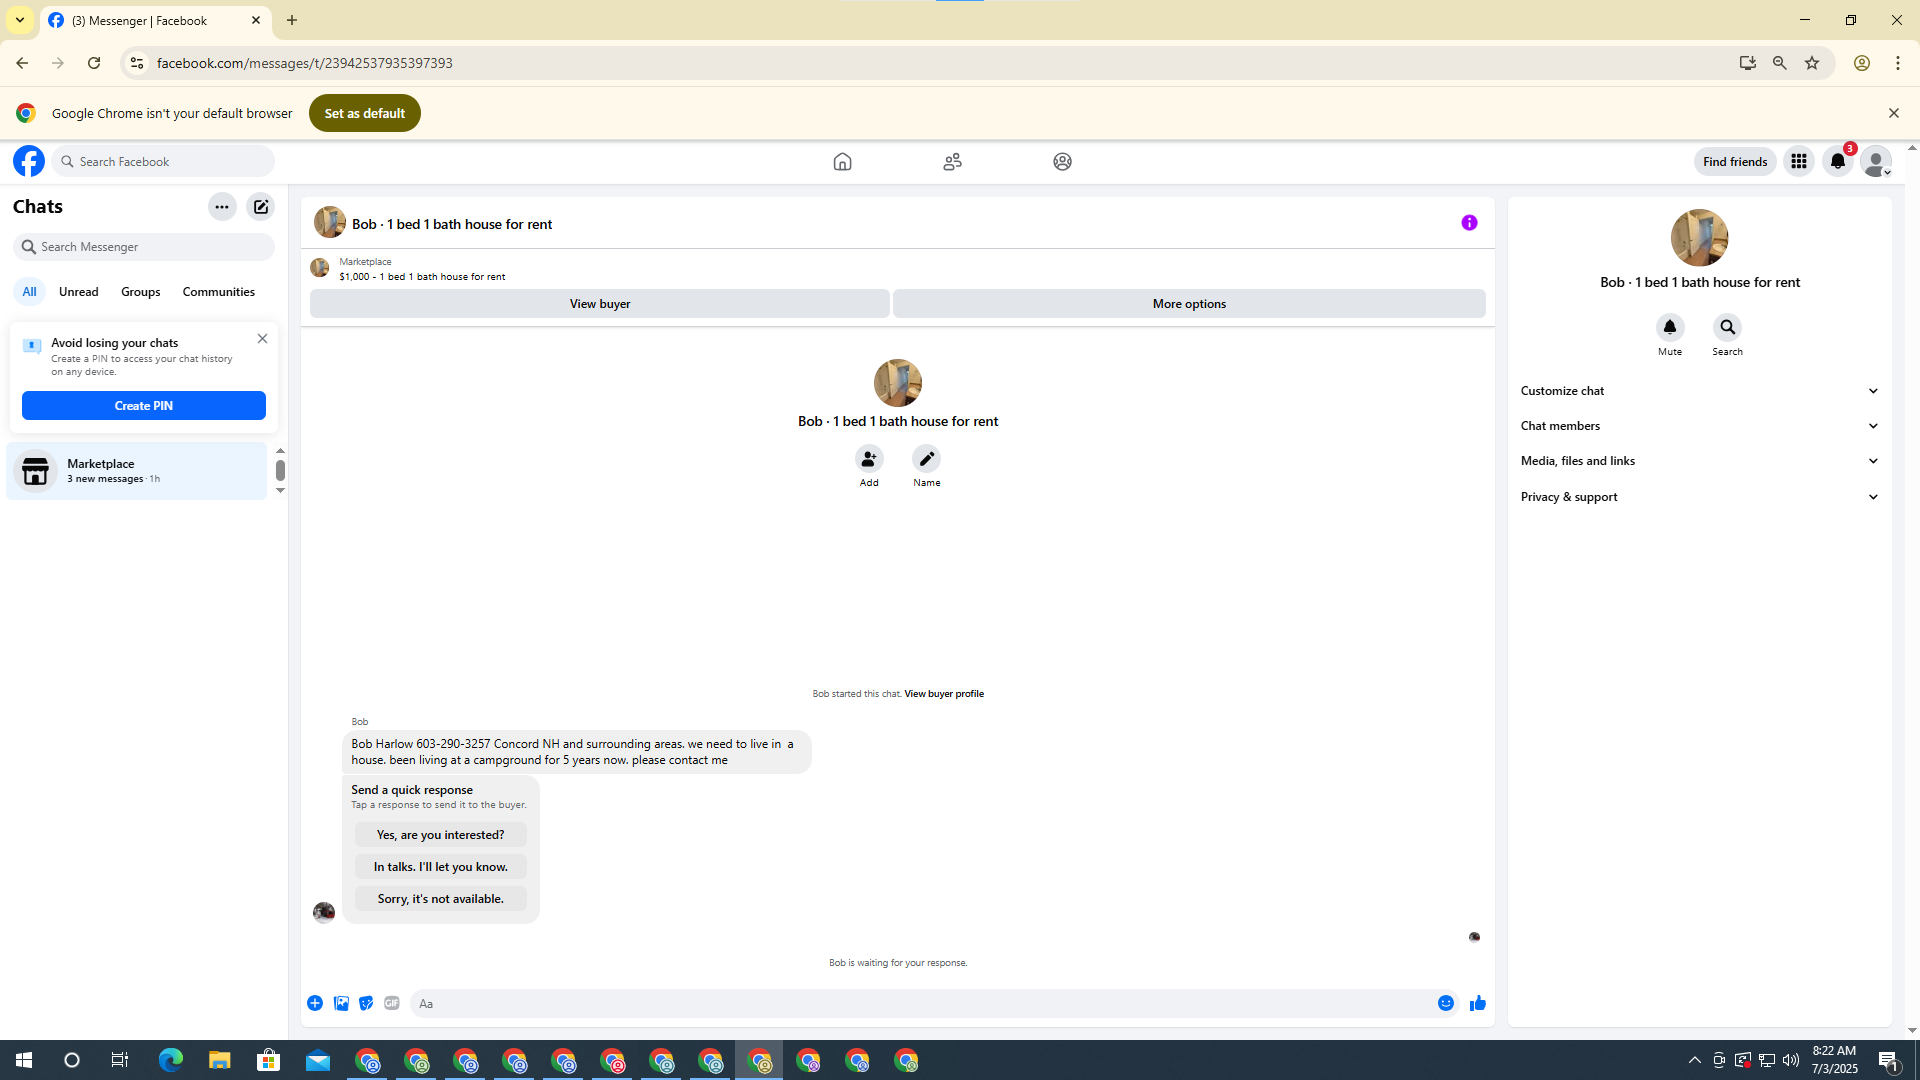The image size is (1920, 1080).
Task: Click the GIF picker icon
Action: coord(392,1003)
